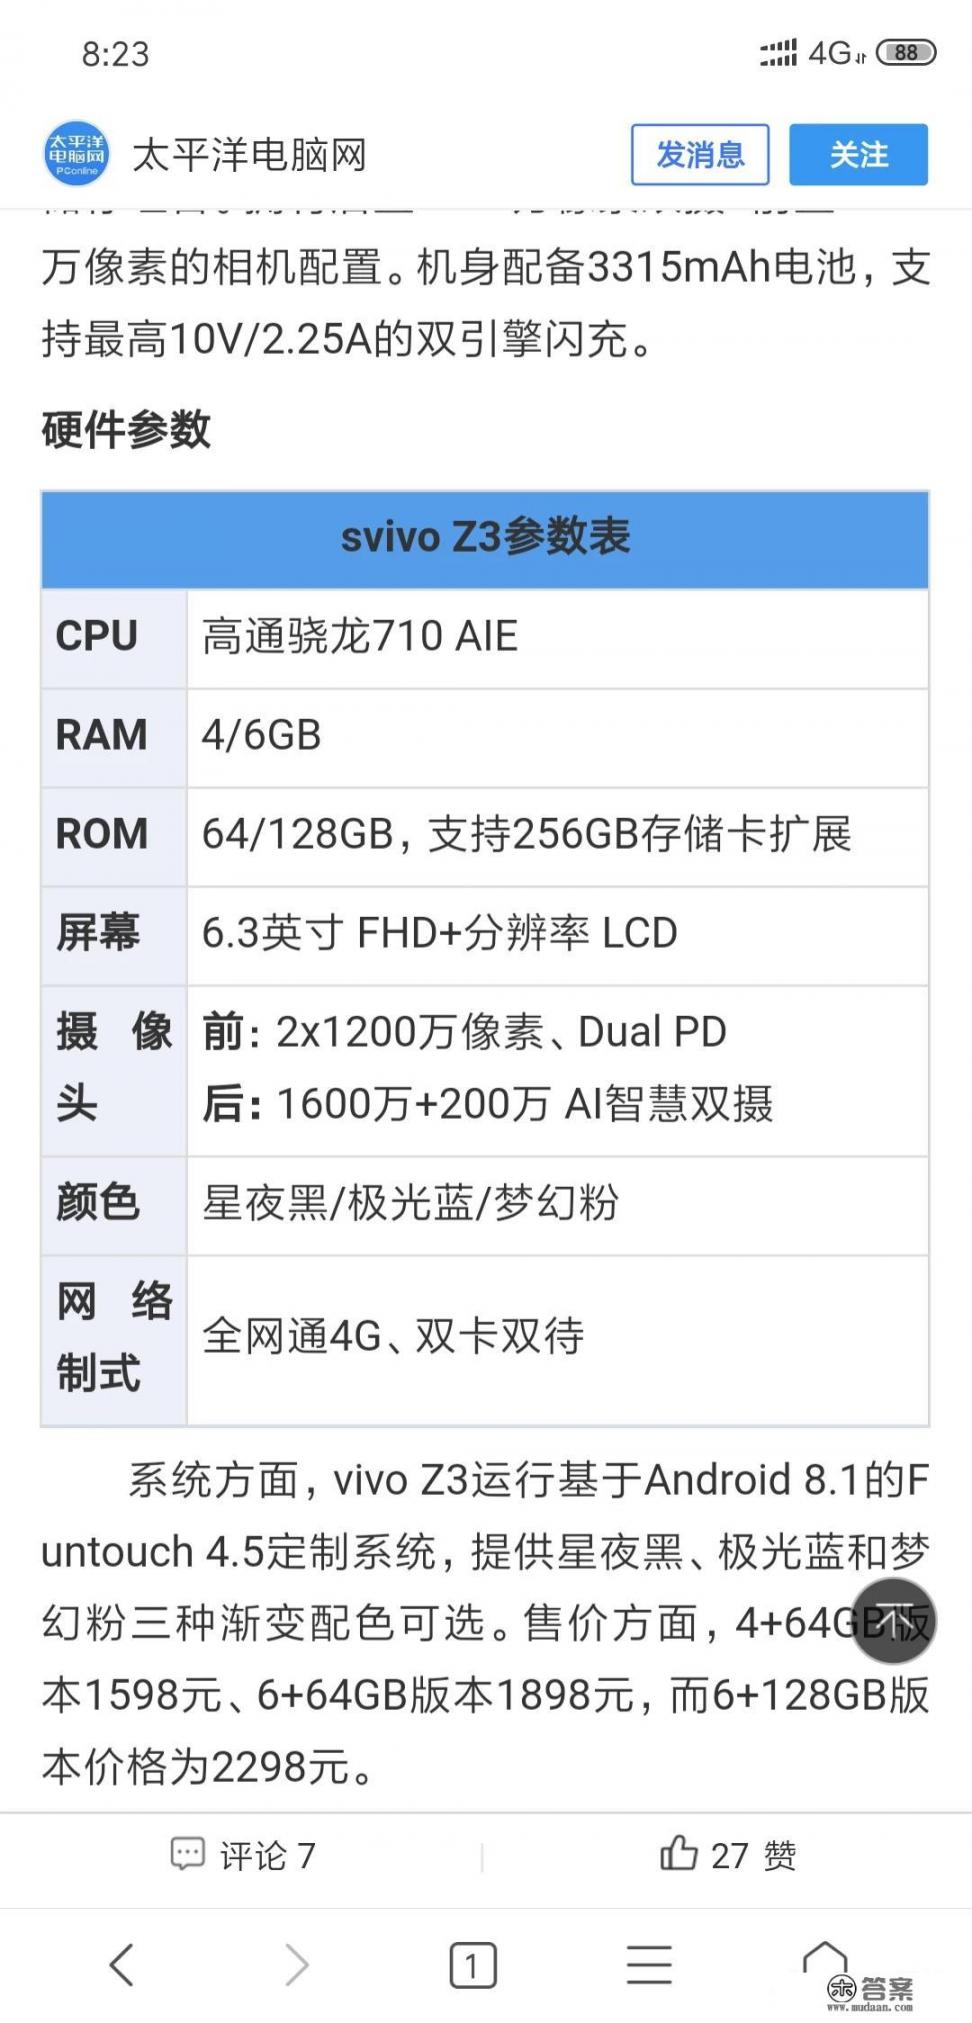Tap the blue 关注 follow button
Viewport: 972px width, 2023px height.
click(860, 155)
